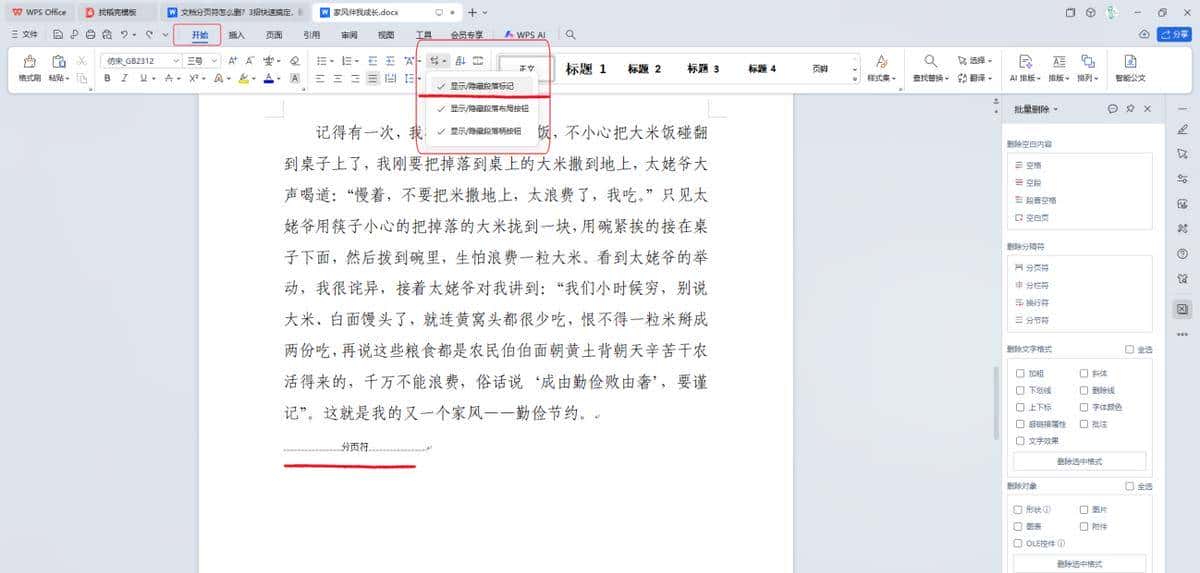This screenshot has height=573, width=1200.
Task: Open the 引用 ribbon tab
Action: tap(312, 34)
